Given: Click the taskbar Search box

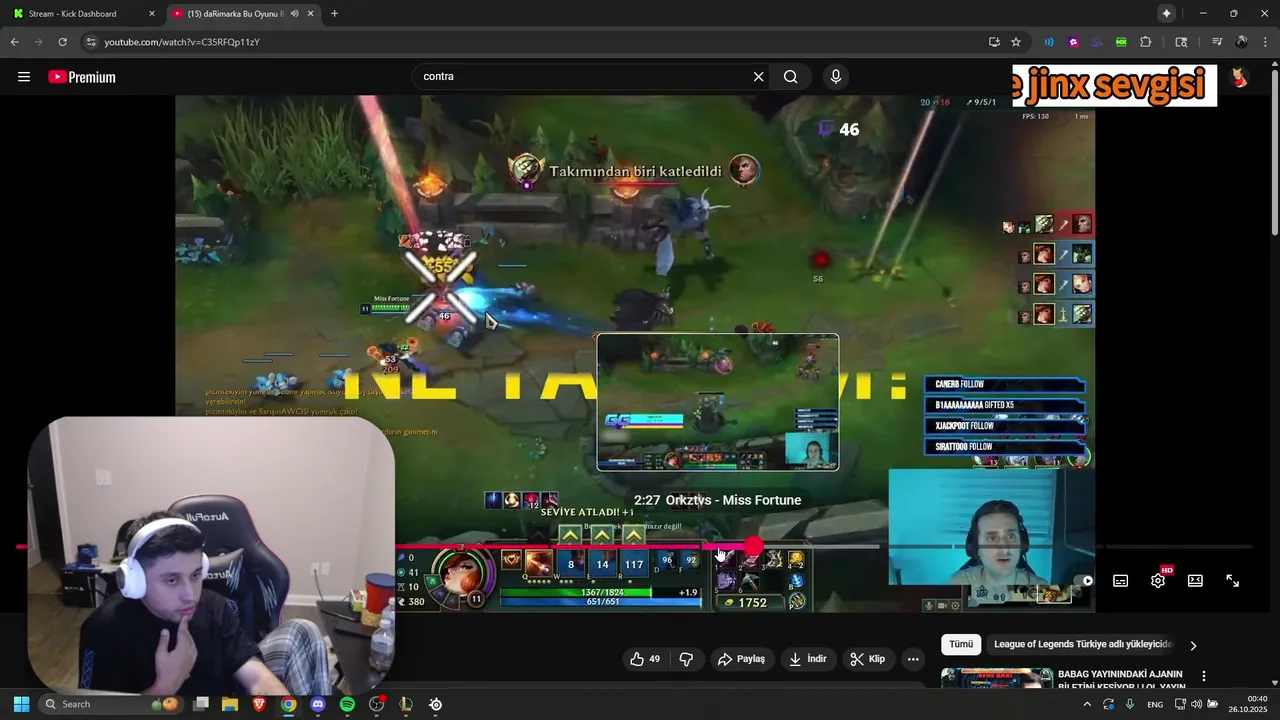Looking at the screenshot, I should (112, 704).
